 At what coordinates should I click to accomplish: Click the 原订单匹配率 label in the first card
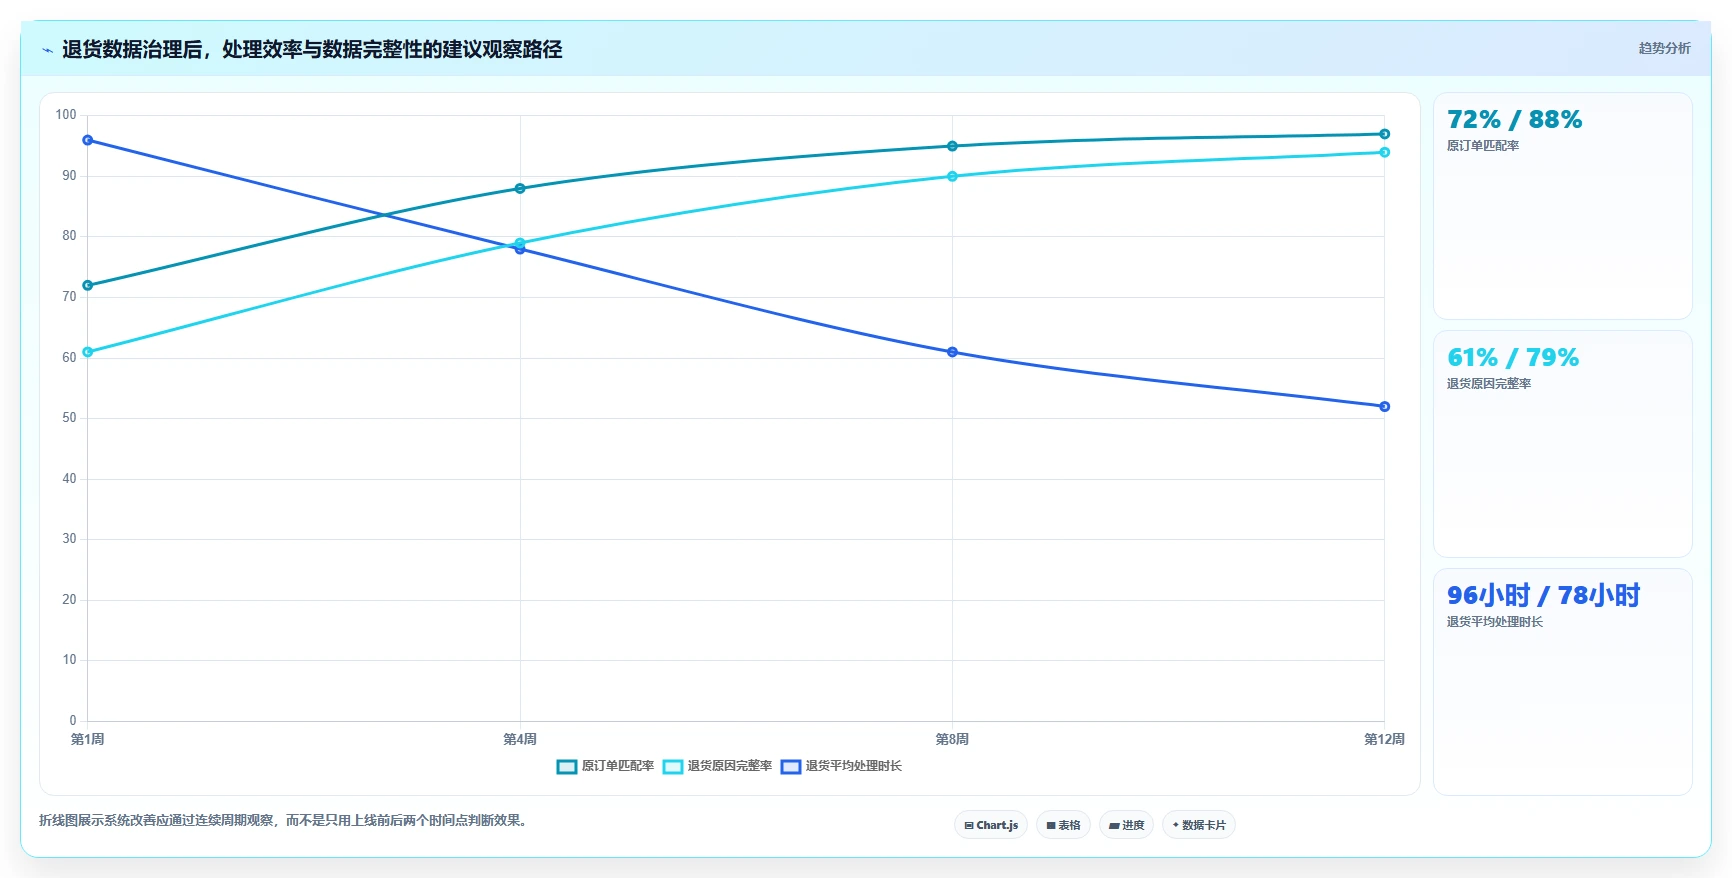tap(1482, 146)
